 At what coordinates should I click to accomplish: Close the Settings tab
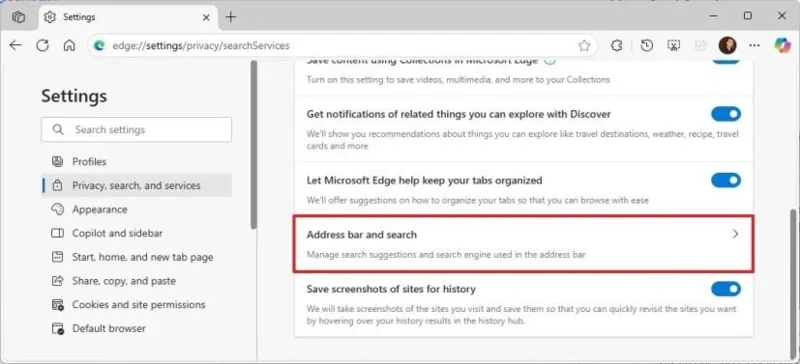206,17
